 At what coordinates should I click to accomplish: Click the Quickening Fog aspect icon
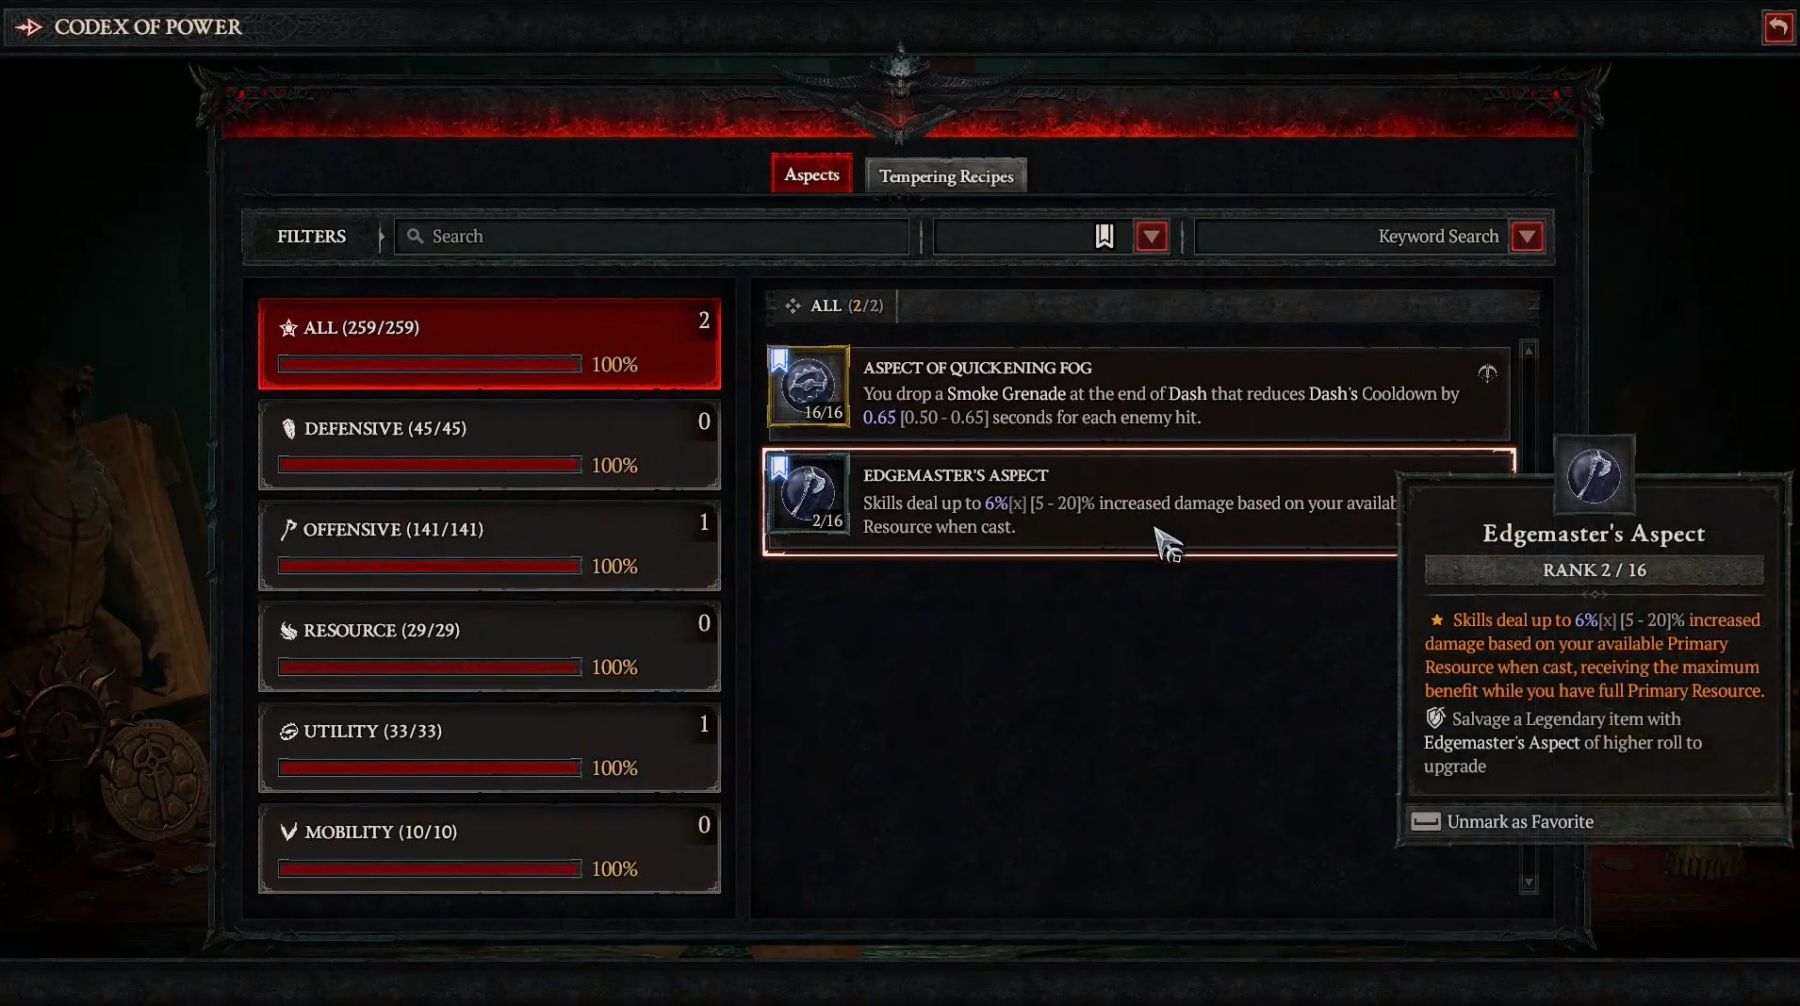809,386
